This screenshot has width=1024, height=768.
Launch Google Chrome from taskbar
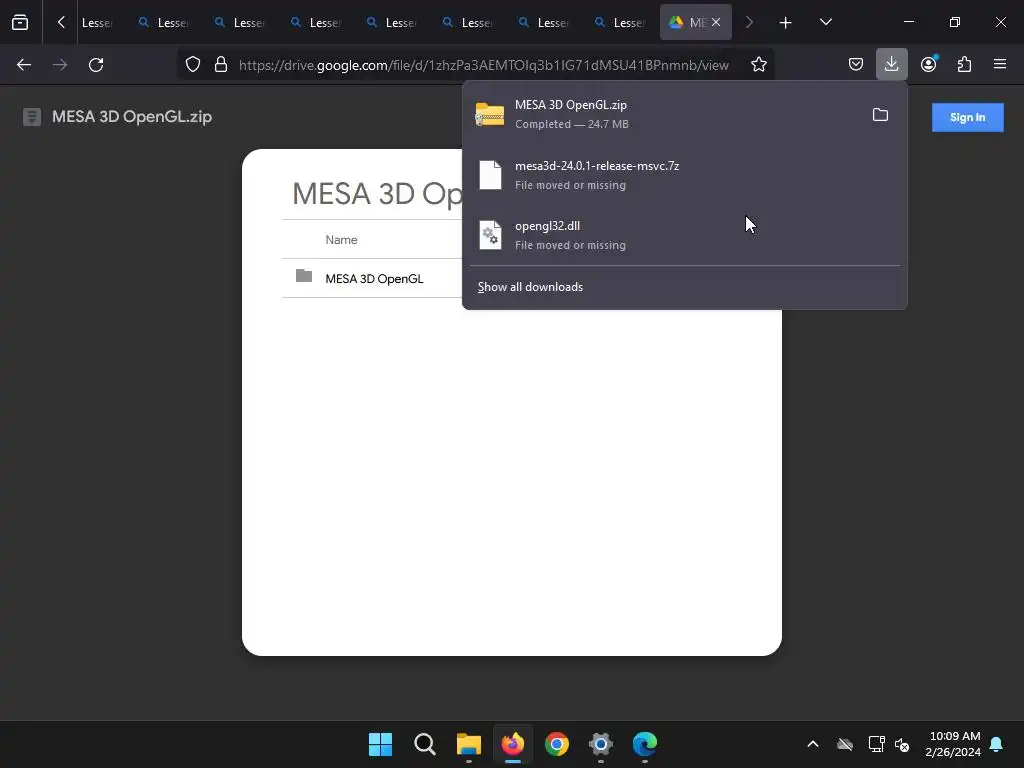pyautogui.click(x=556, y=744)
